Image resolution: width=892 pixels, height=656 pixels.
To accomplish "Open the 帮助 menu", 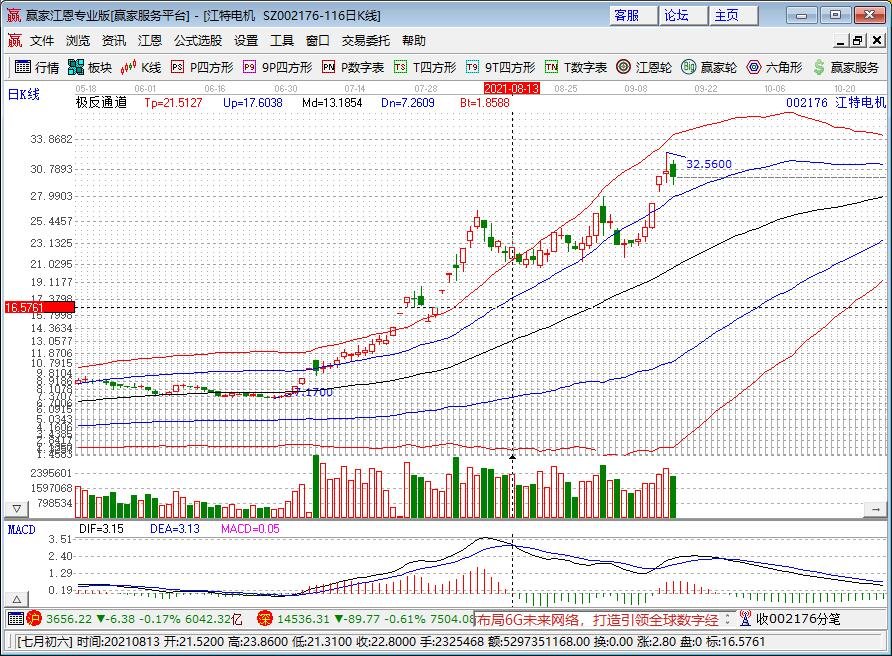I will pos(414,40).
